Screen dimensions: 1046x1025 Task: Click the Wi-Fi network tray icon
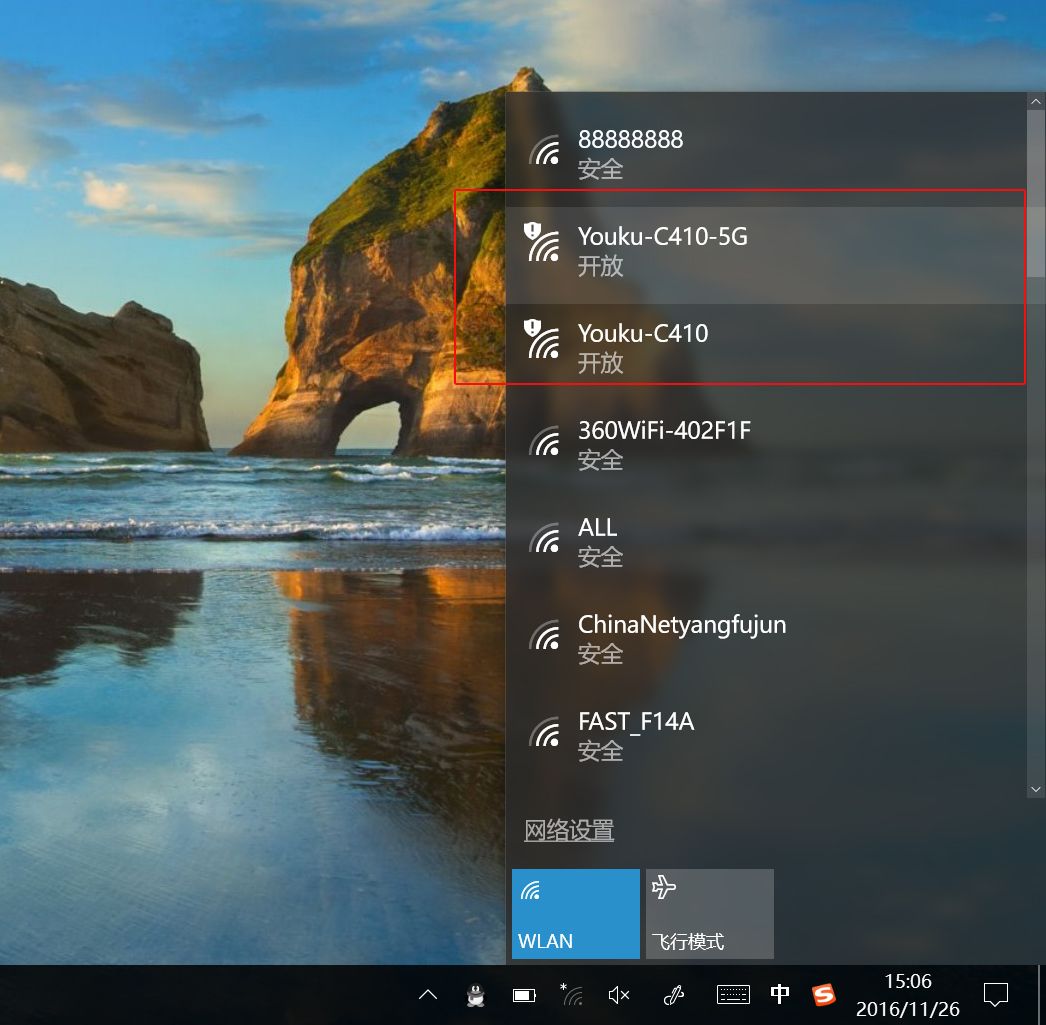[572, 994]
